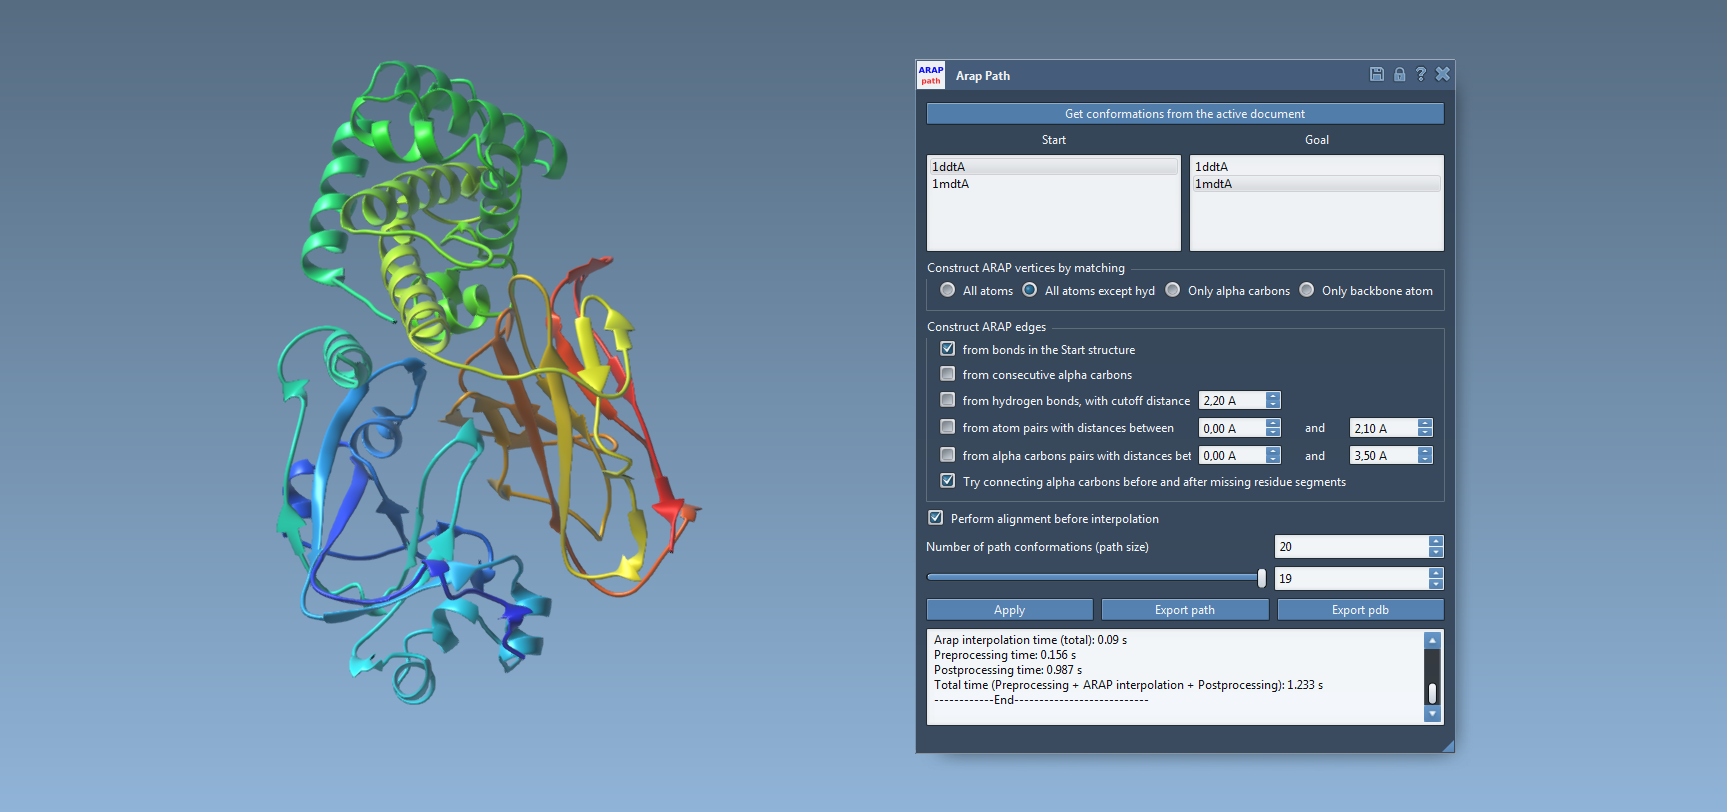The width and height of the screenshot is (1727, 812).
Task: Open help via question mark icon
Action: [1420, 74]
